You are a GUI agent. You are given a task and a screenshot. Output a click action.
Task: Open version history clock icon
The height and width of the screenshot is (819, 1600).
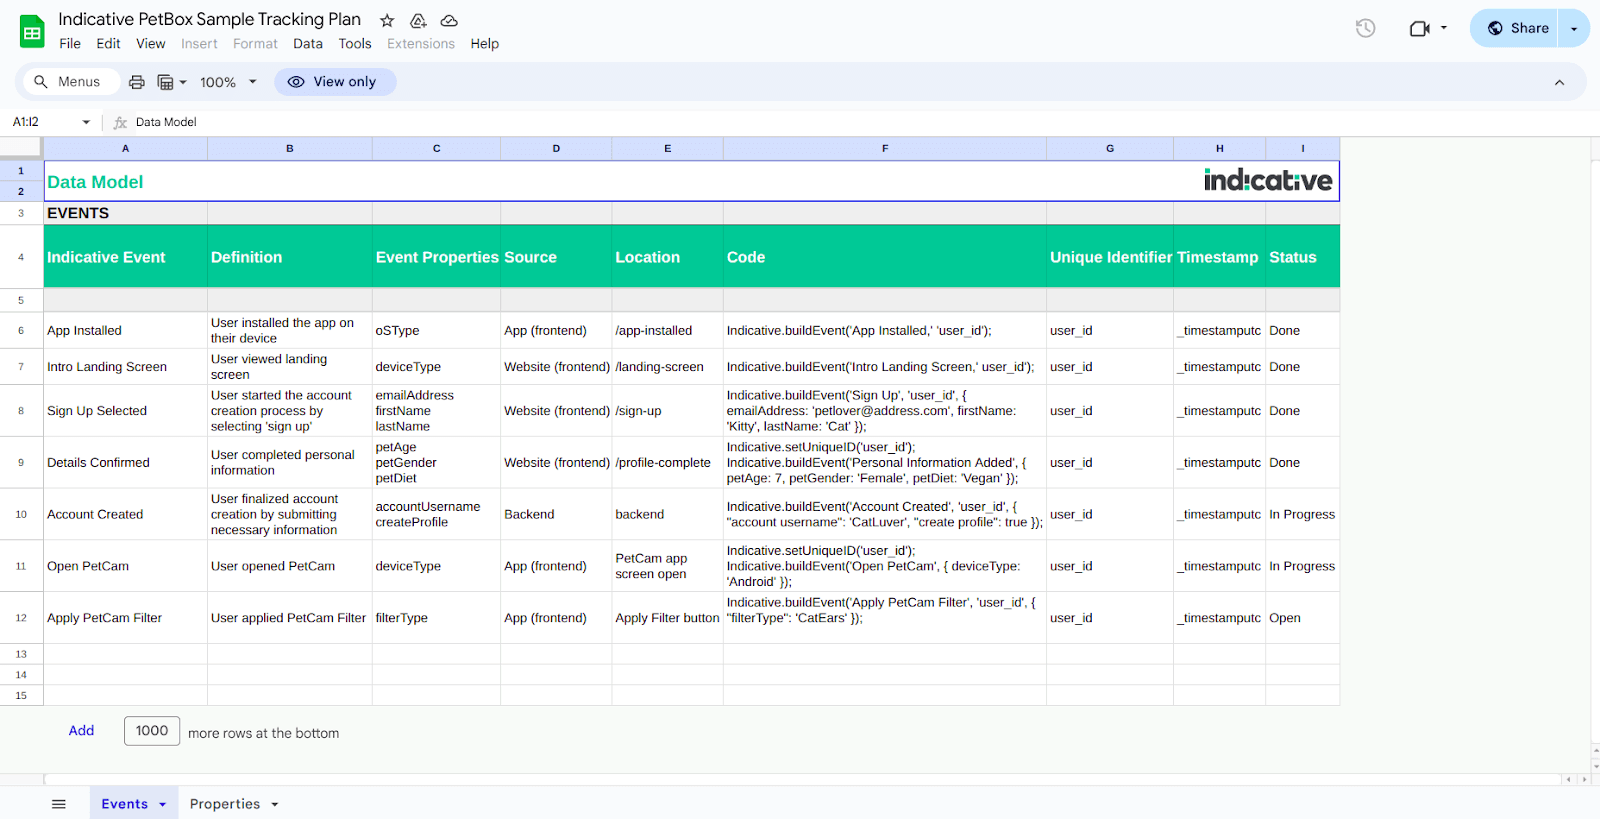[x=1365, y=28]
